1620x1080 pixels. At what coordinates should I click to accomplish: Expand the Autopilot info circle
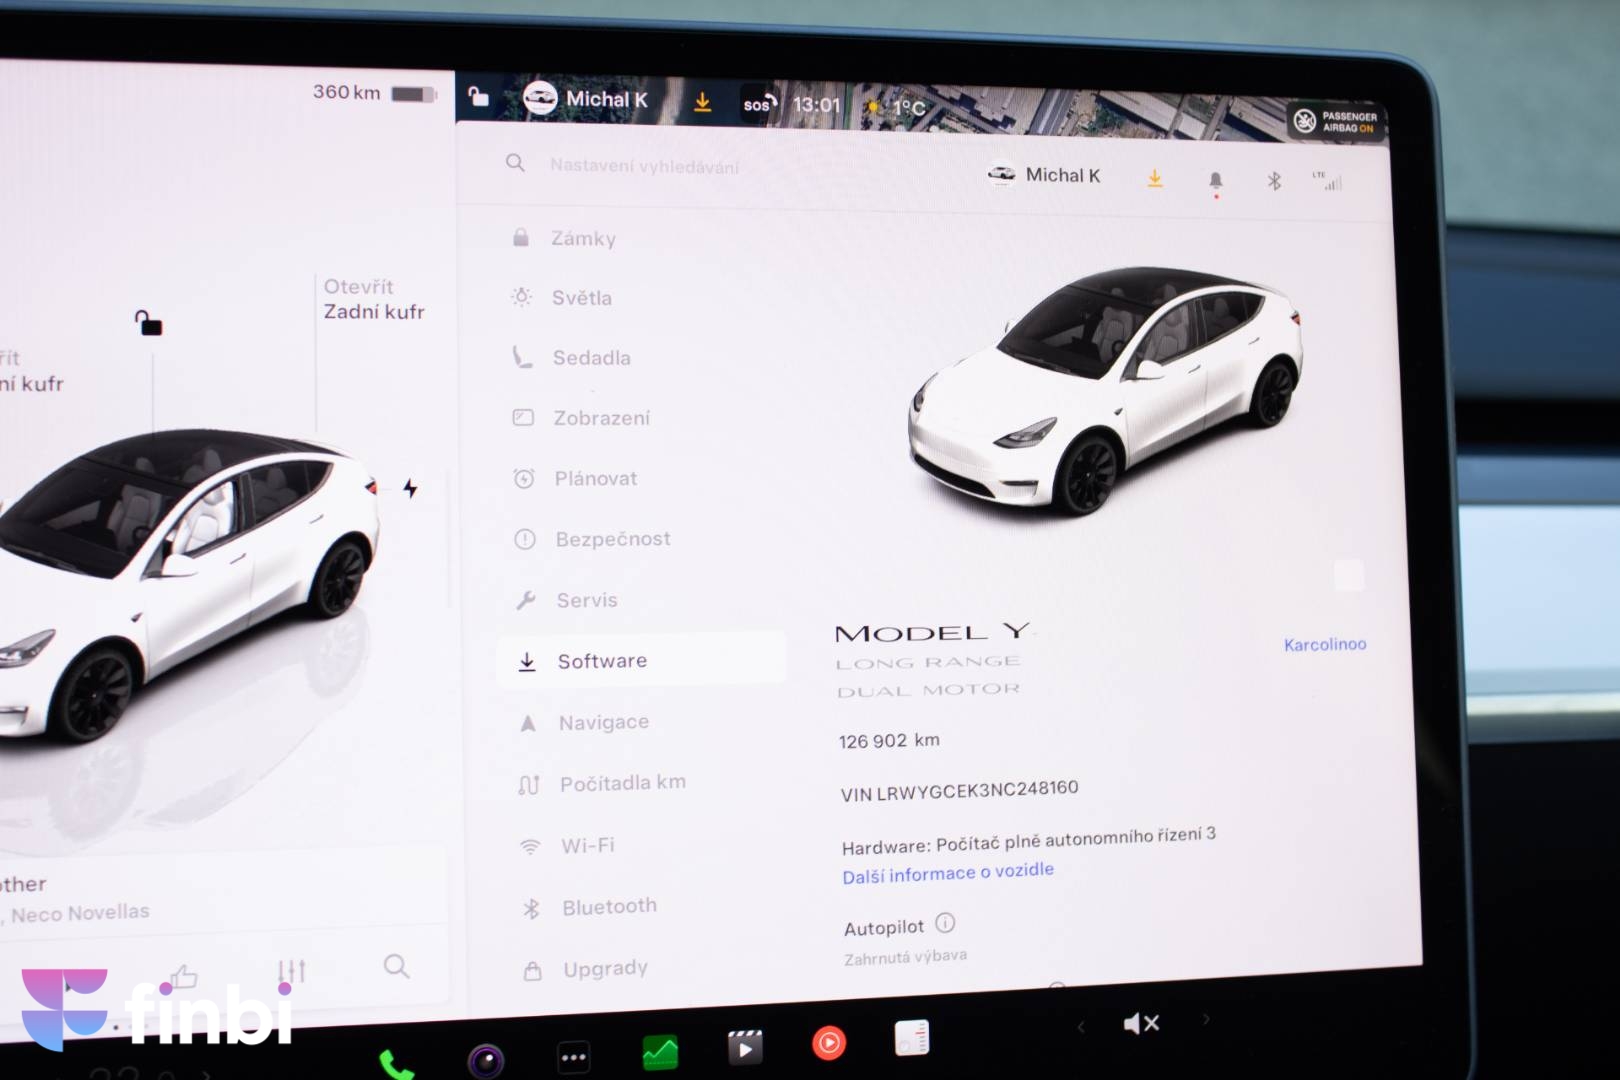[x=945, y=923]
